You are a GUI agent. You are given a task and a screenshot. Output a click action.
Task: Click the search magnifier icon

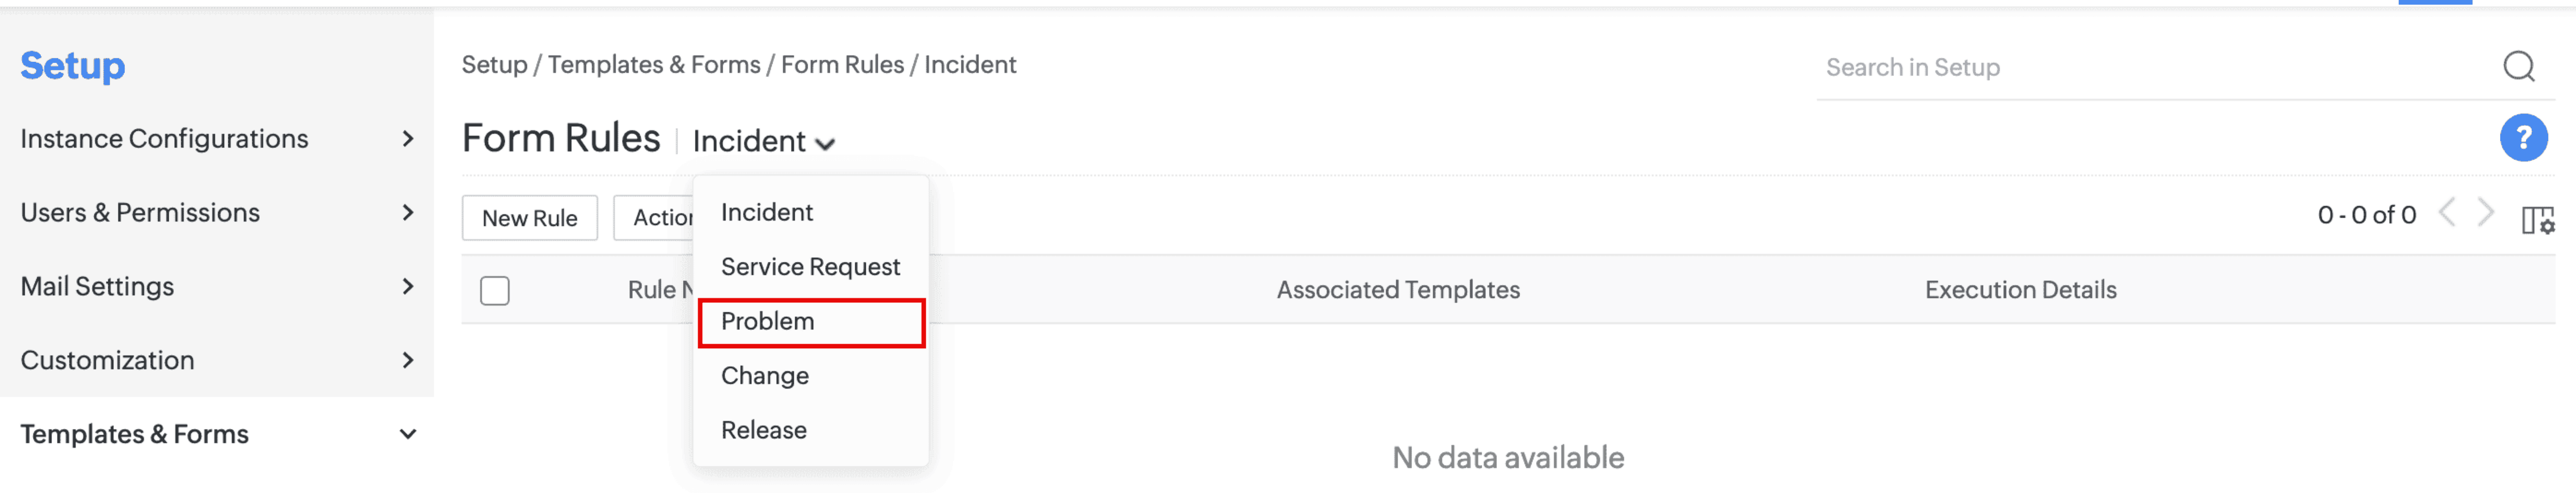coord(2518,67)
